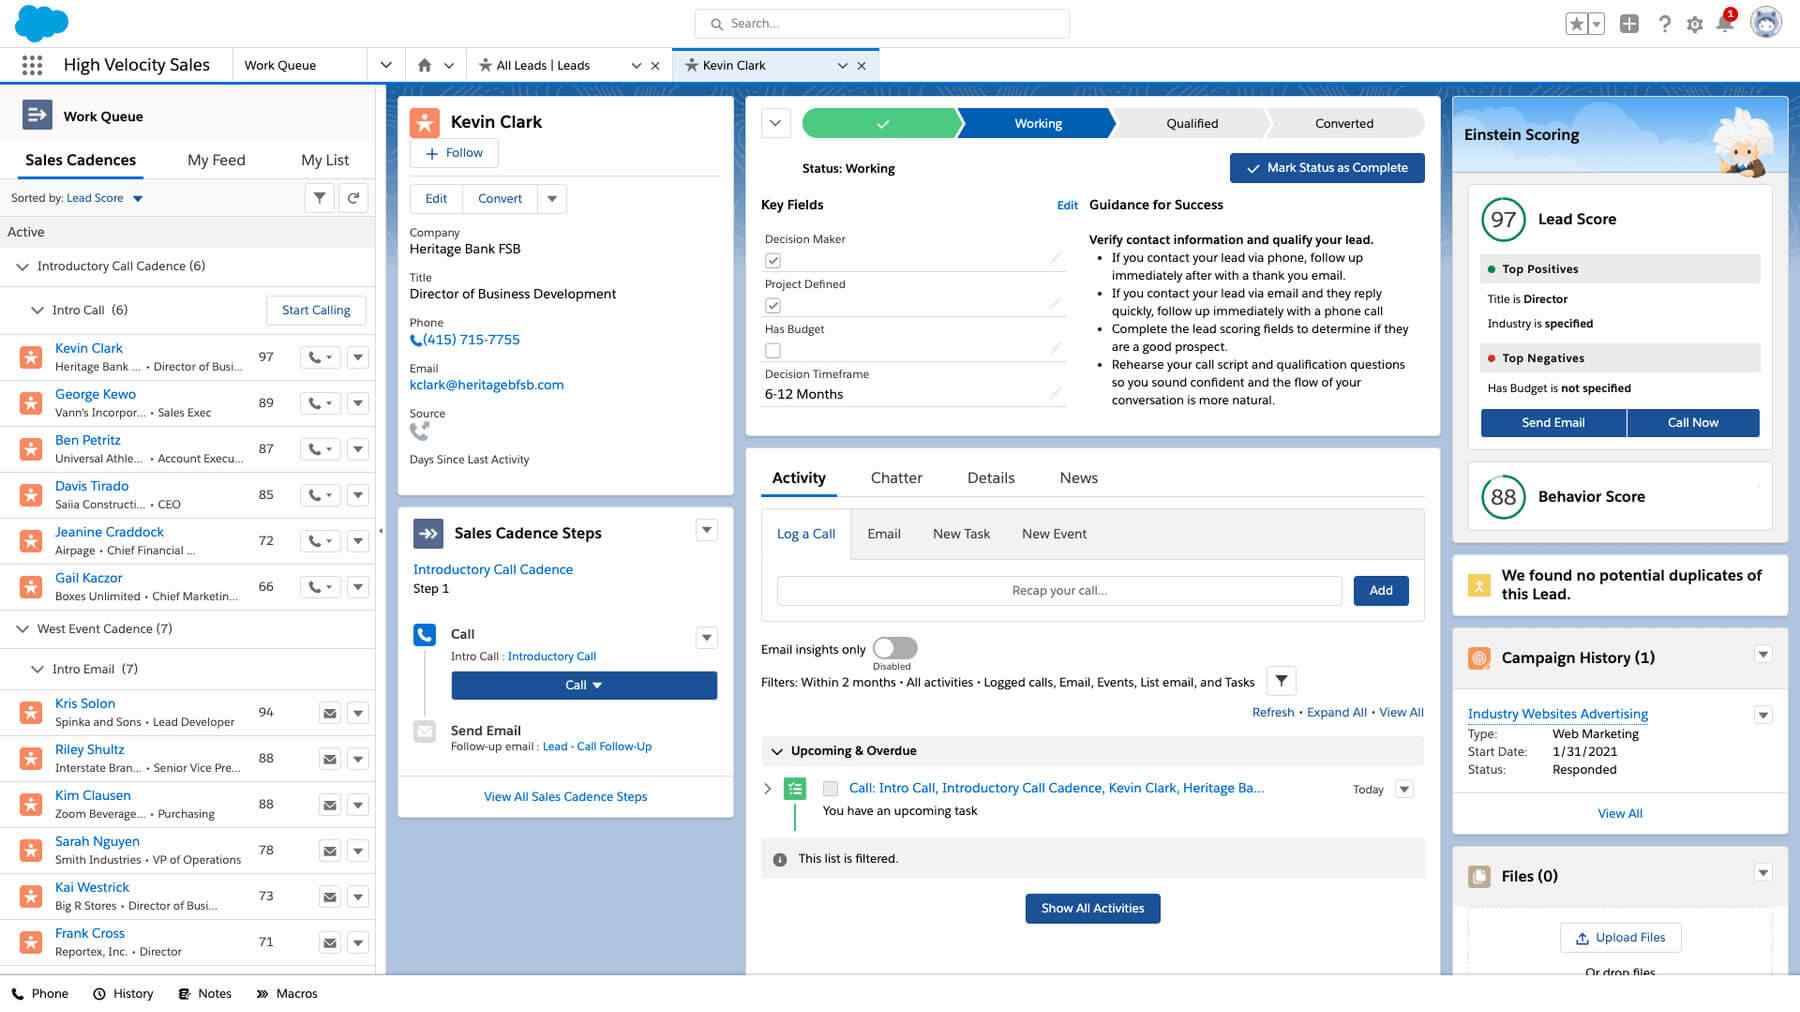Check the Has Budget checkbox
This screenshot has height=1012, width=1800.
pyautogui.click(x=773, y=351)
